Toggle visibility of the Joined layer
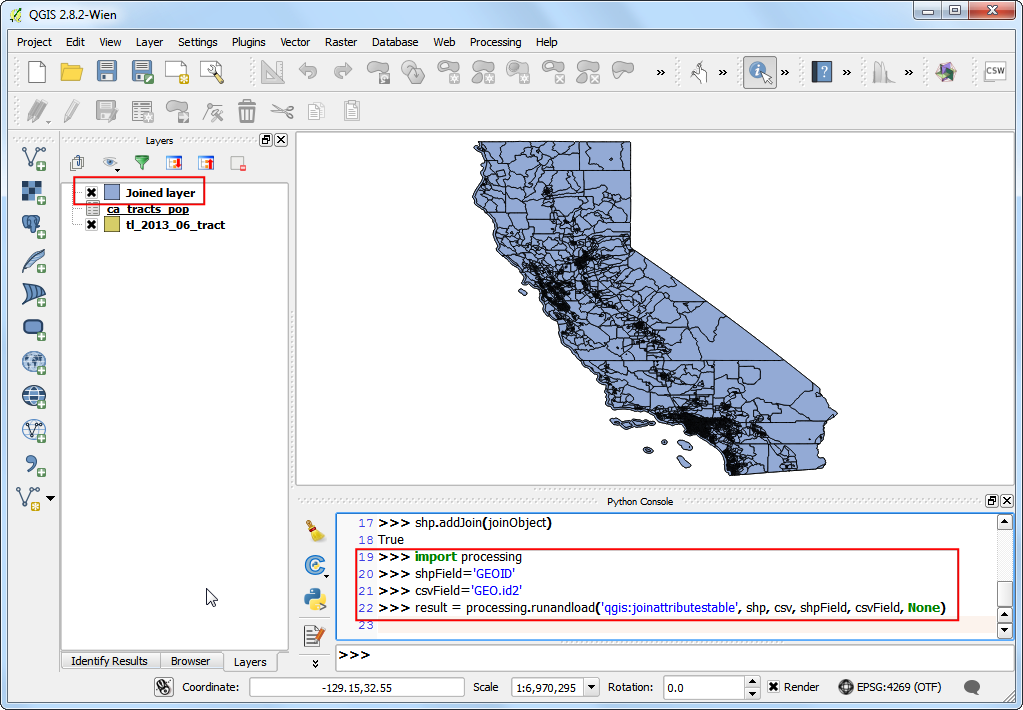The height and width of the screenshot is (710, 1023). tap(91, 193)
